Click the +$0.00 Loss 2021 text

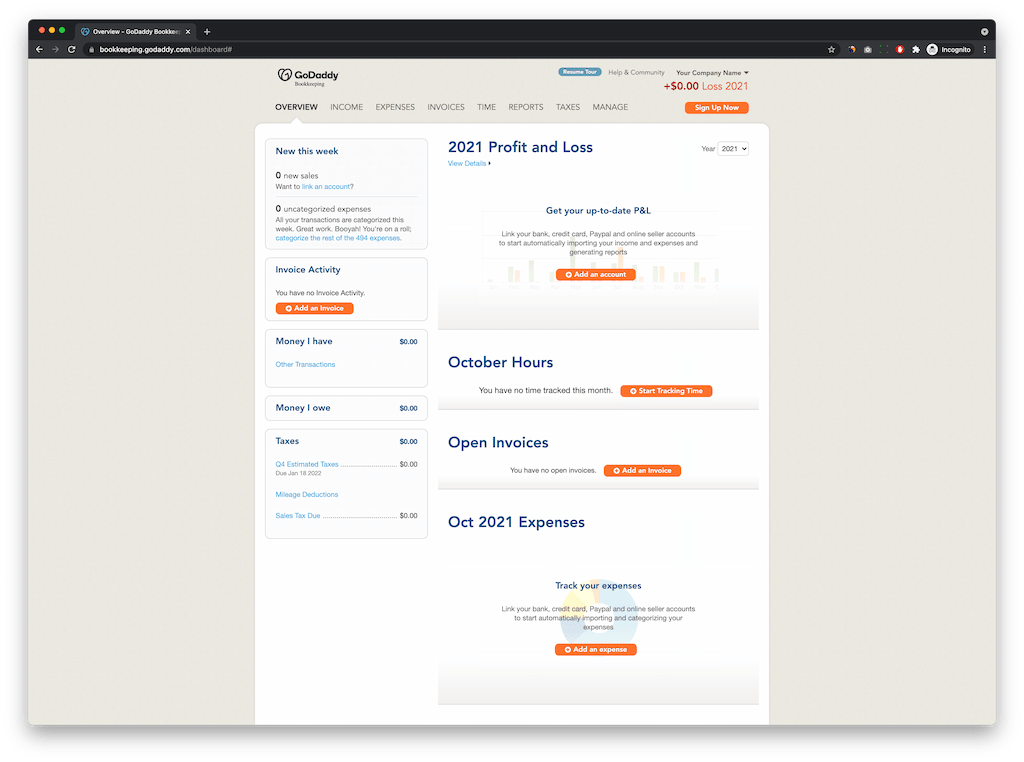pos(706,86)
